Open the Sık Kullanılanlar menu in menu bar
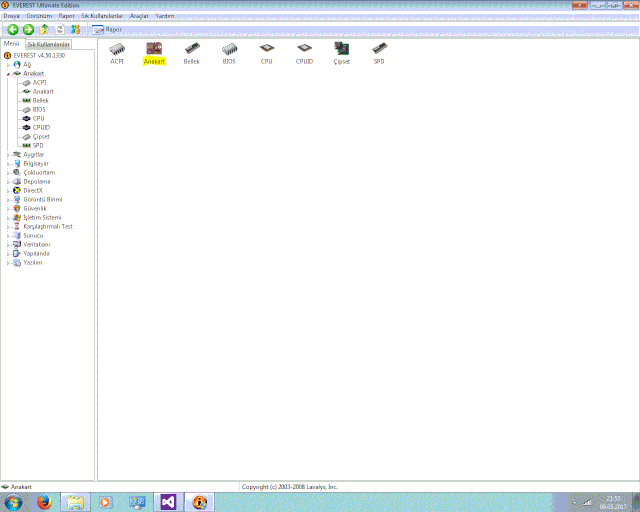The height and width of the screenshot is (512, 640). point(102,16)
